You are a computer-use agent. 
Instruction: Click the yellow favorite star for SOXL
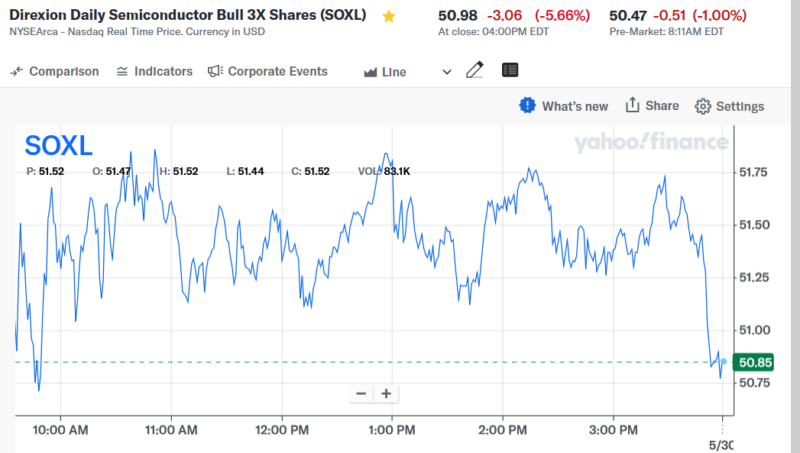389,17
